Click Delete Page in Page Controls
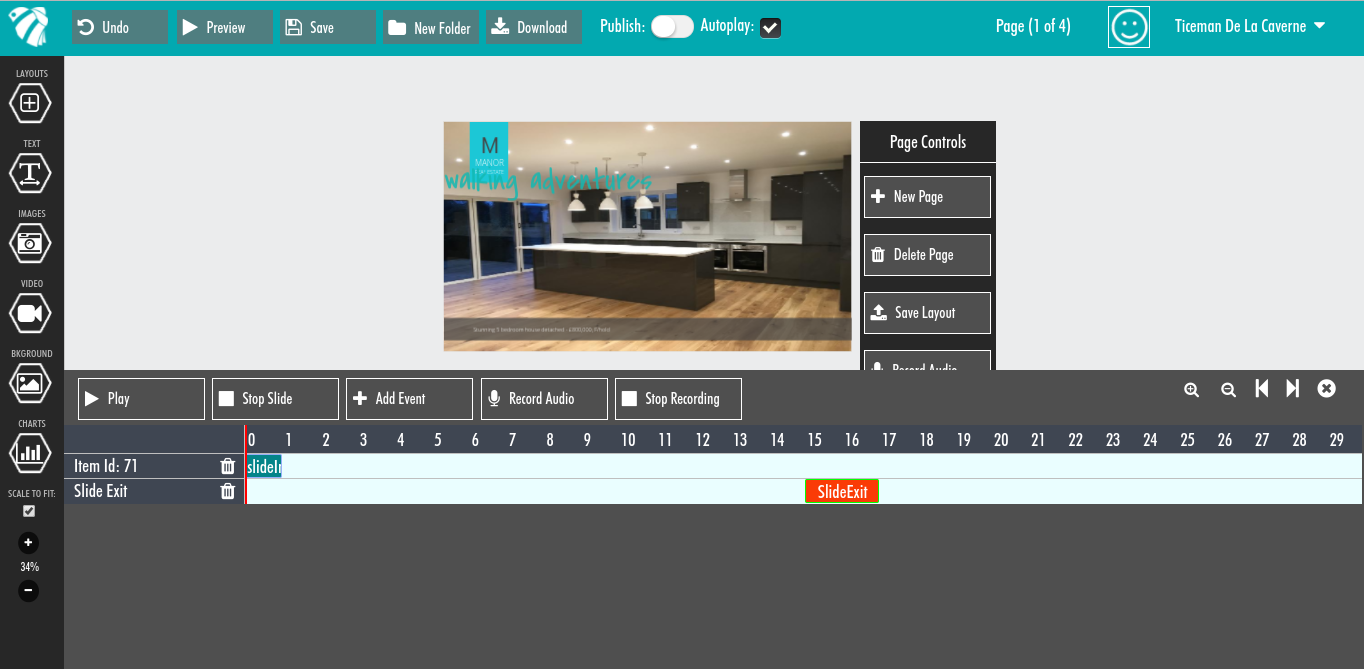 (927, 255)
